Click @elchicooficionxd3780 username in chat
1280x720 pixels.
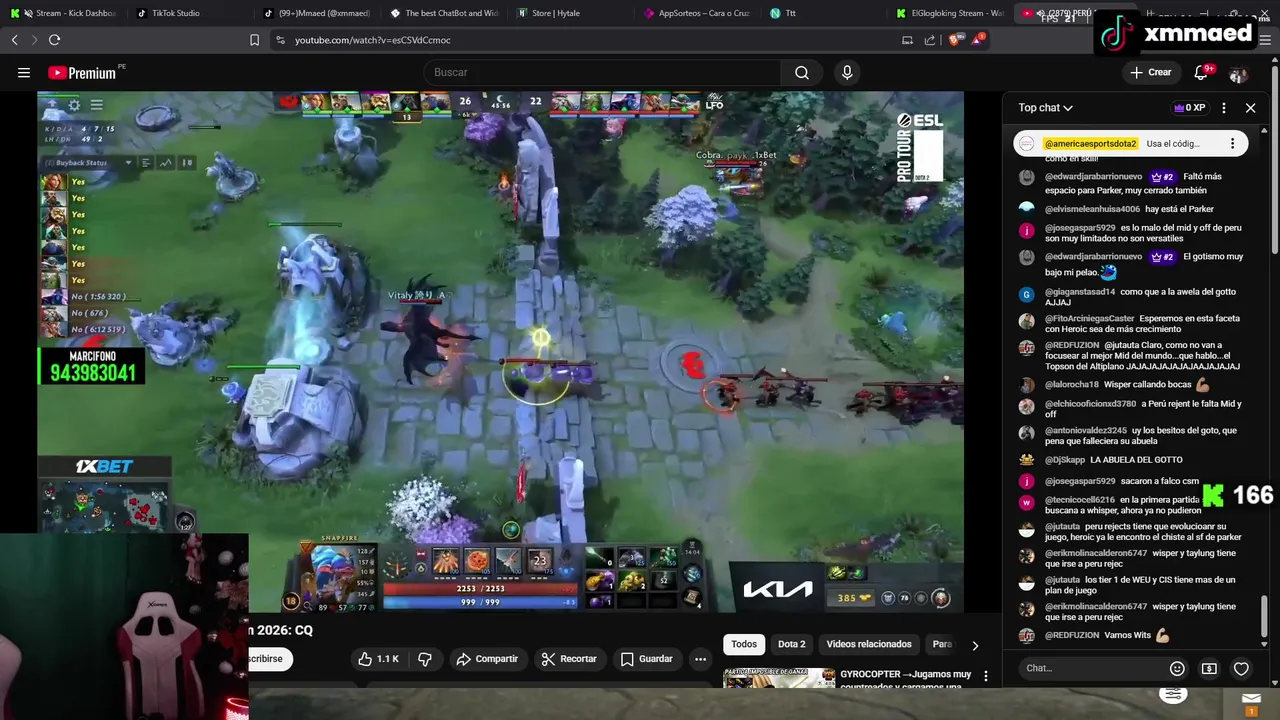pos(1090,404)
